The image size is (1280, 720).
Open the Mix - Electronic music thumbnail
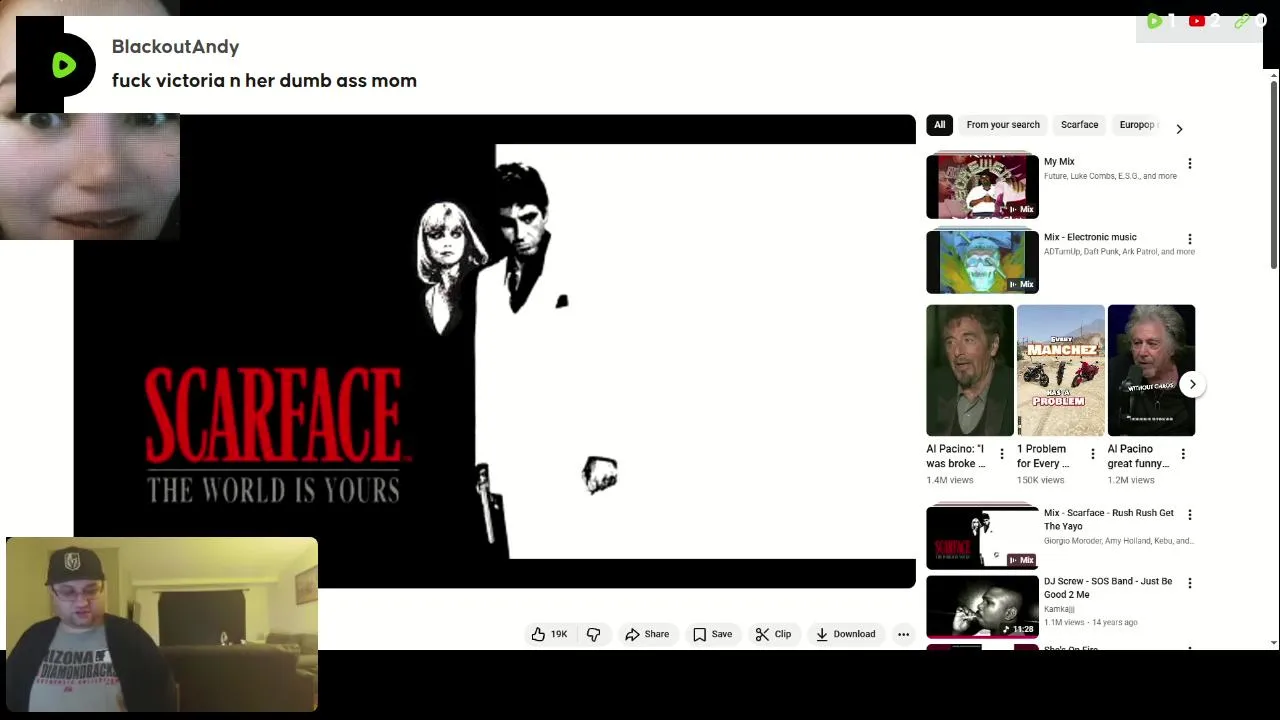coord(982,261)
